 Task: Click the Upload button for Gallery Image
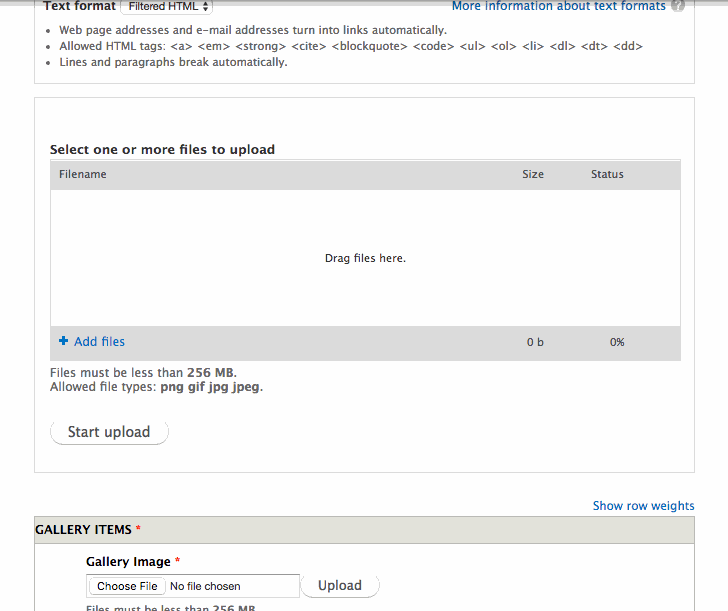tap(340, 585)
